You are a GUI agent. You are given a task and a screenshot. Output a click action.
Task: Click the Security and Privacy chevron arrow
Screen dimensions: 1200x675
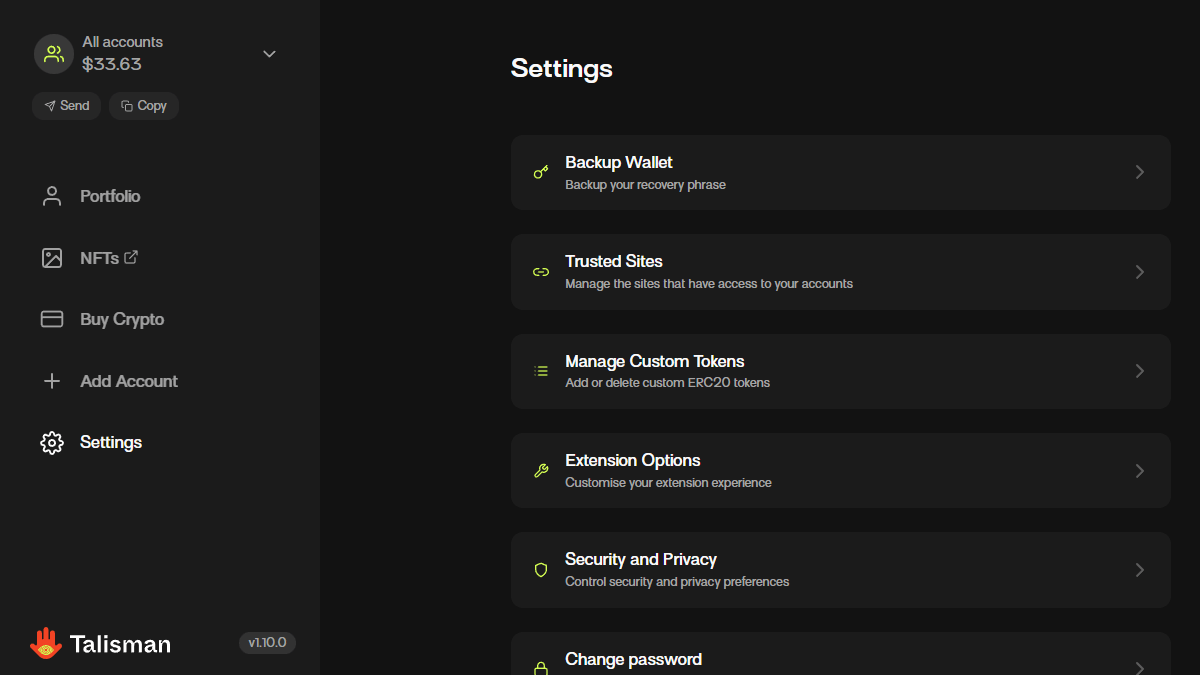(x=1139, y=570)
